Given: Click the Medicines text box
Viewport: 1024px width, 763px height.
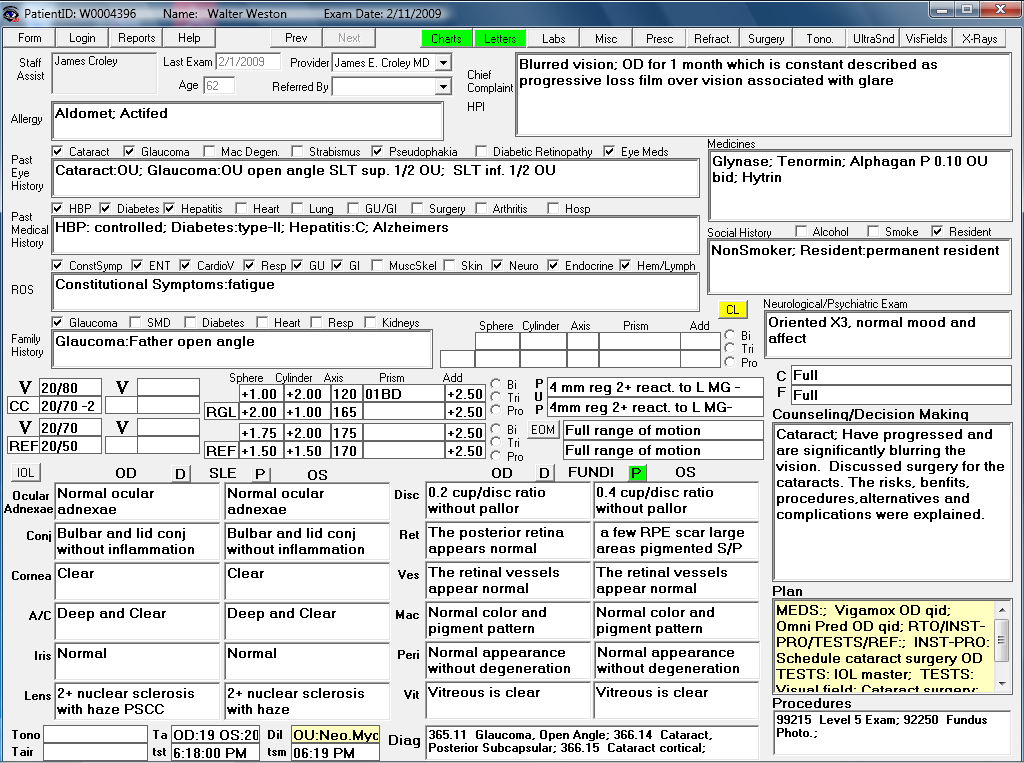Looking at the screenshot, I should [860, 186].
